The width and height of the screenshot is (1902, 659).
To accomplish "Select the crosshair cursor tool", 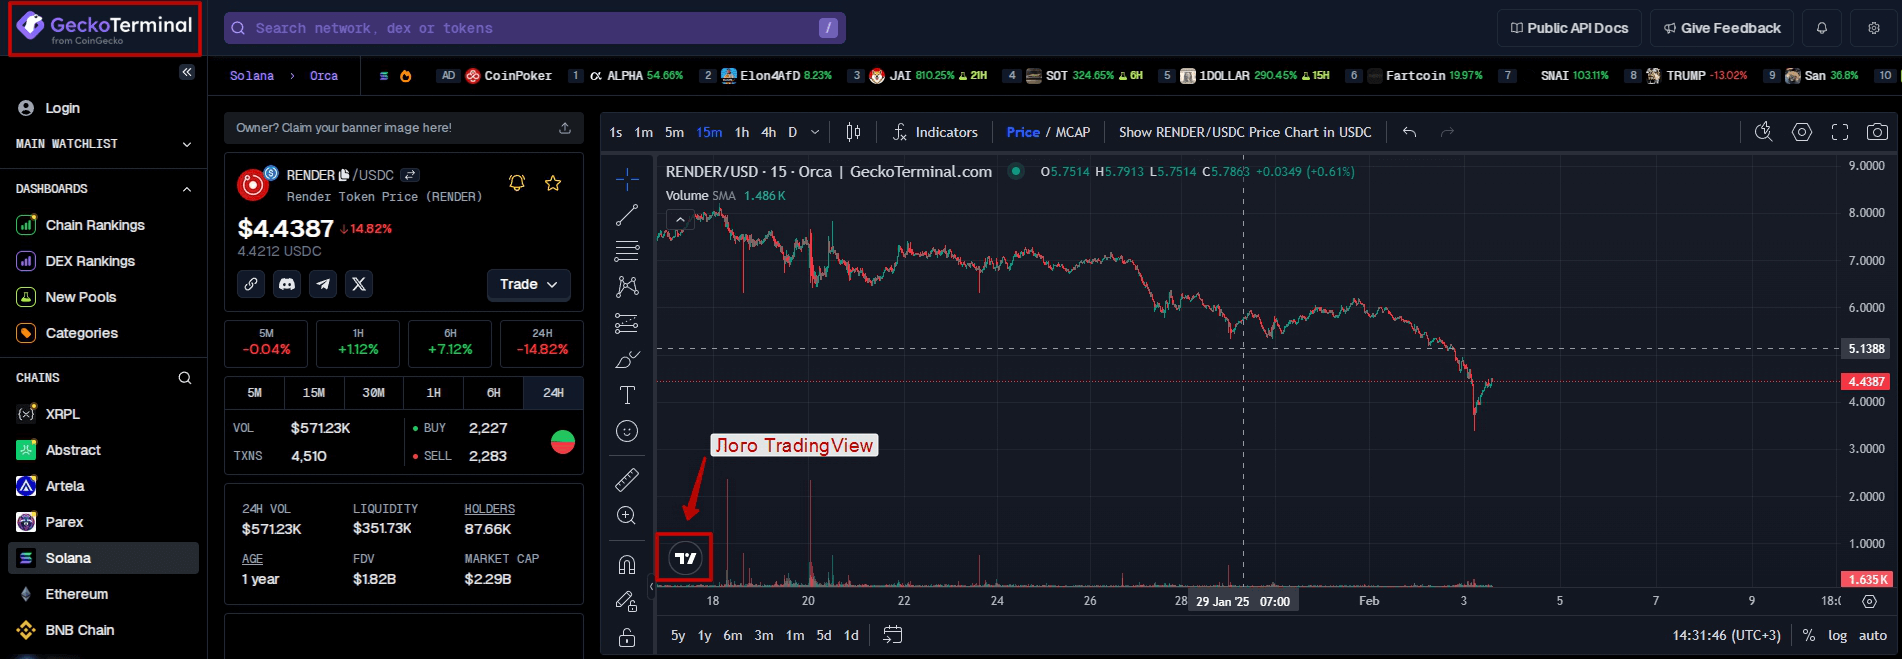I will 627,179.
